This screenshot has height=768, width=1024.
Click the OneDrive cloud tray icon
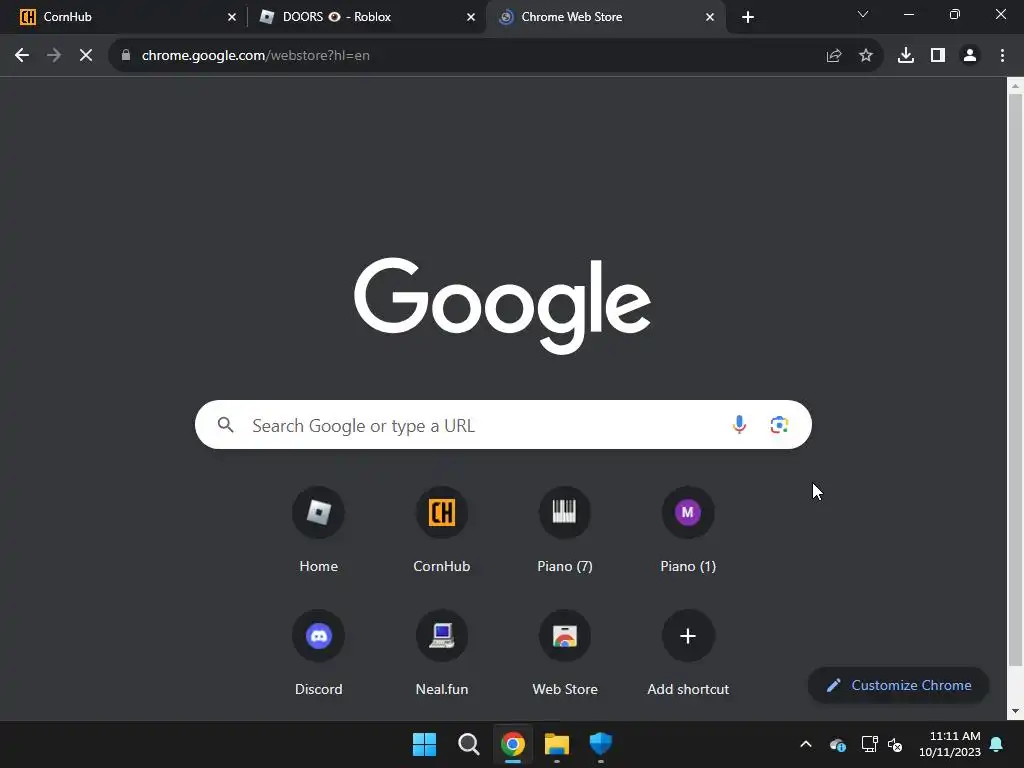click(x=838, y=744)
